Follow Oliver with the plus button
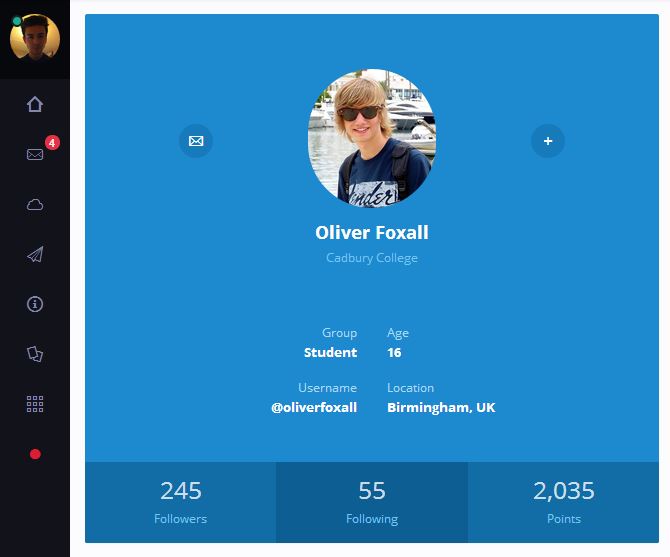 coord(548,141)
